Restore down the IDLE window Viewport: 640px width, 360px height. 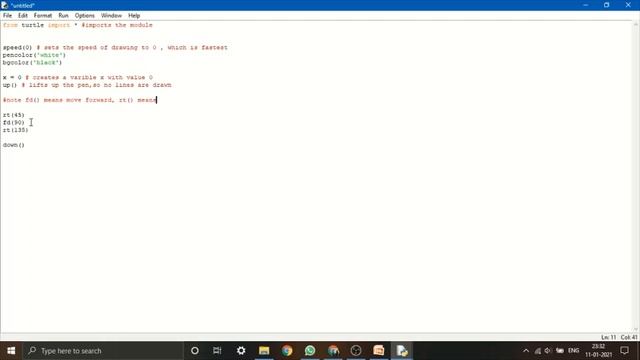(607, 5)
